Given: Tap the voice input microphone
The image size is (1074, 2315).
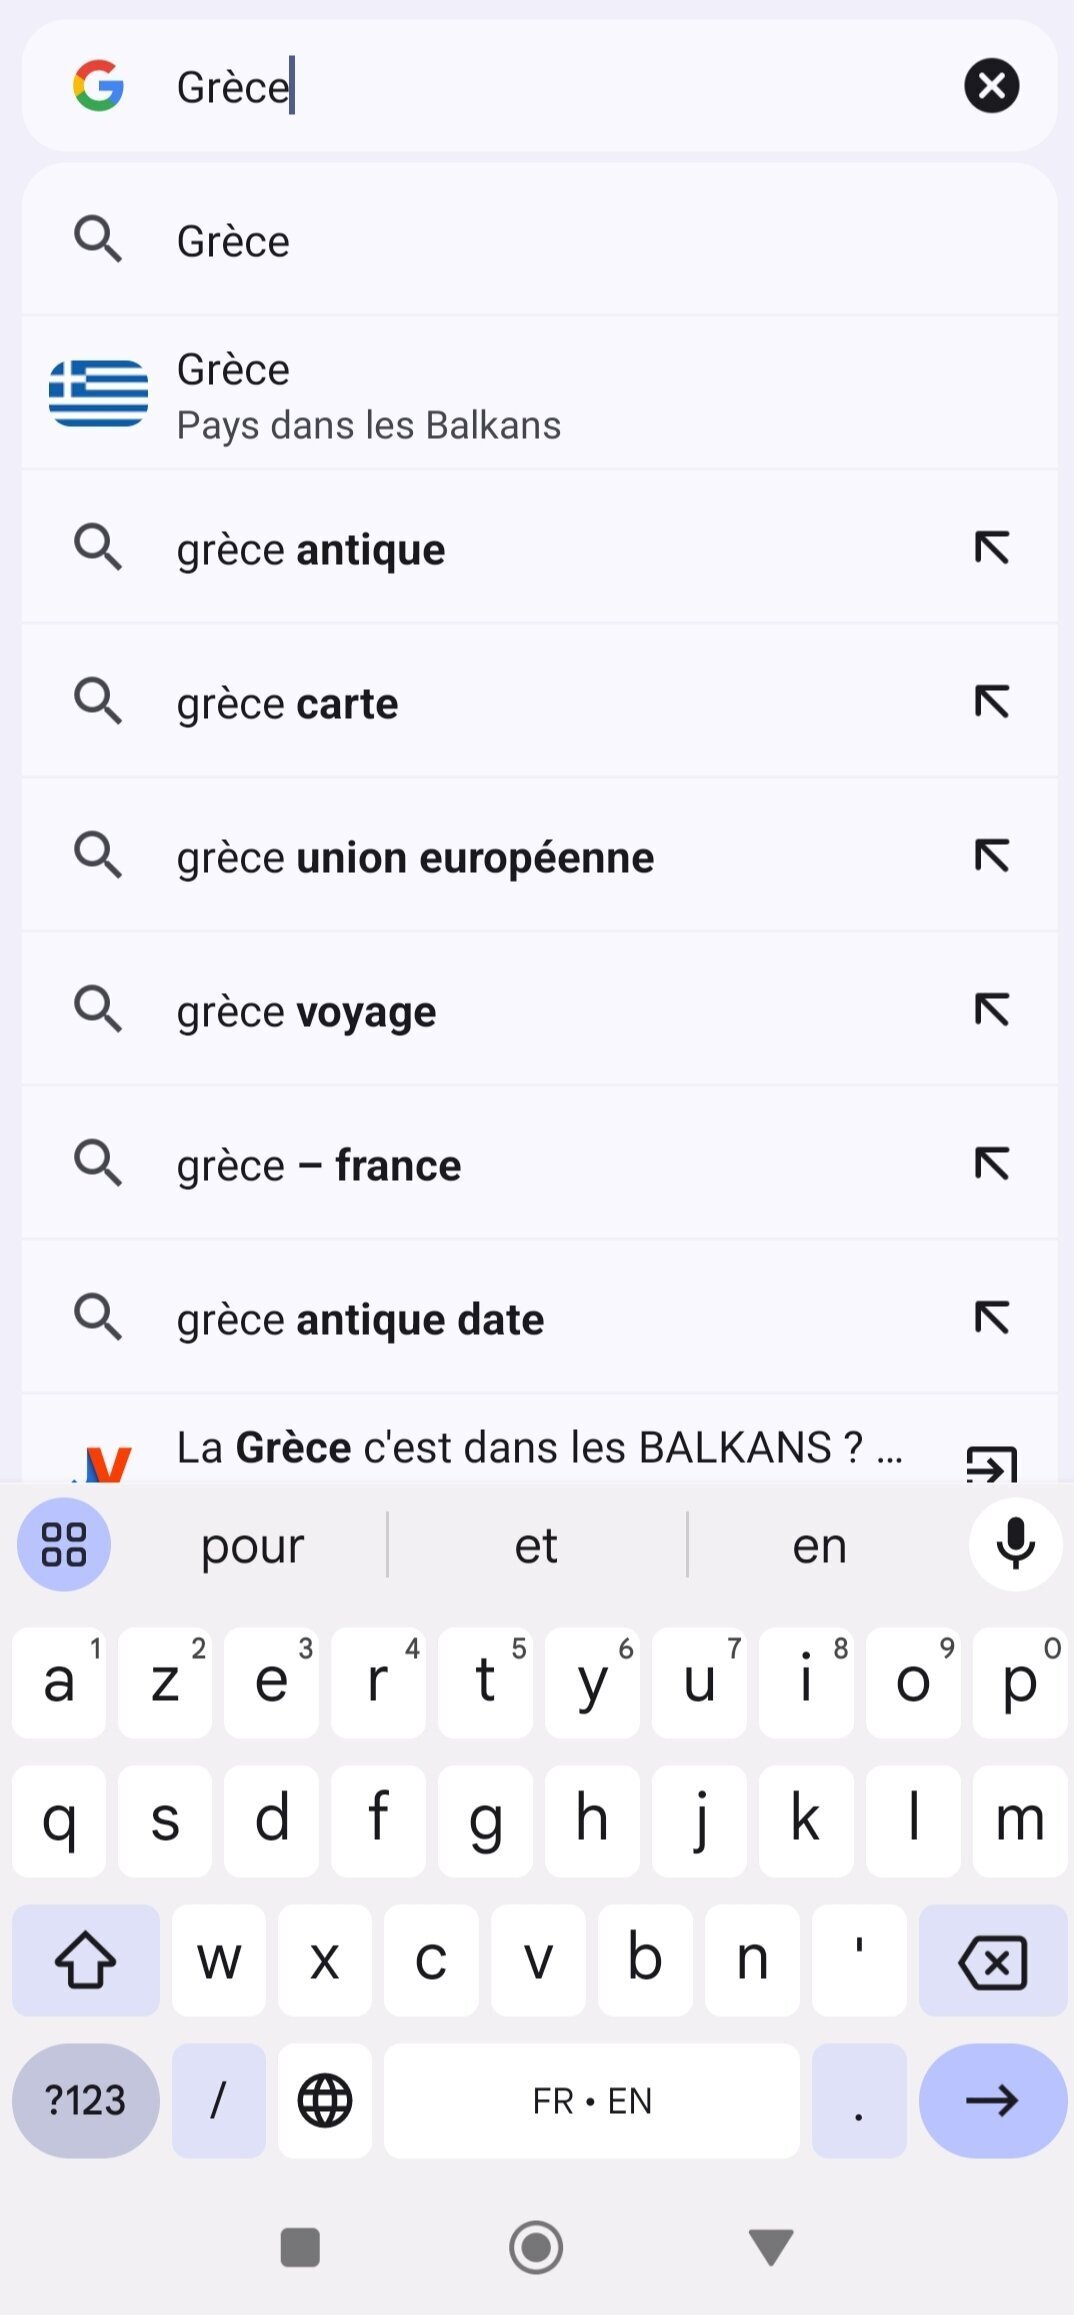Looking at the screenshot, I should pos(1015,1544).
